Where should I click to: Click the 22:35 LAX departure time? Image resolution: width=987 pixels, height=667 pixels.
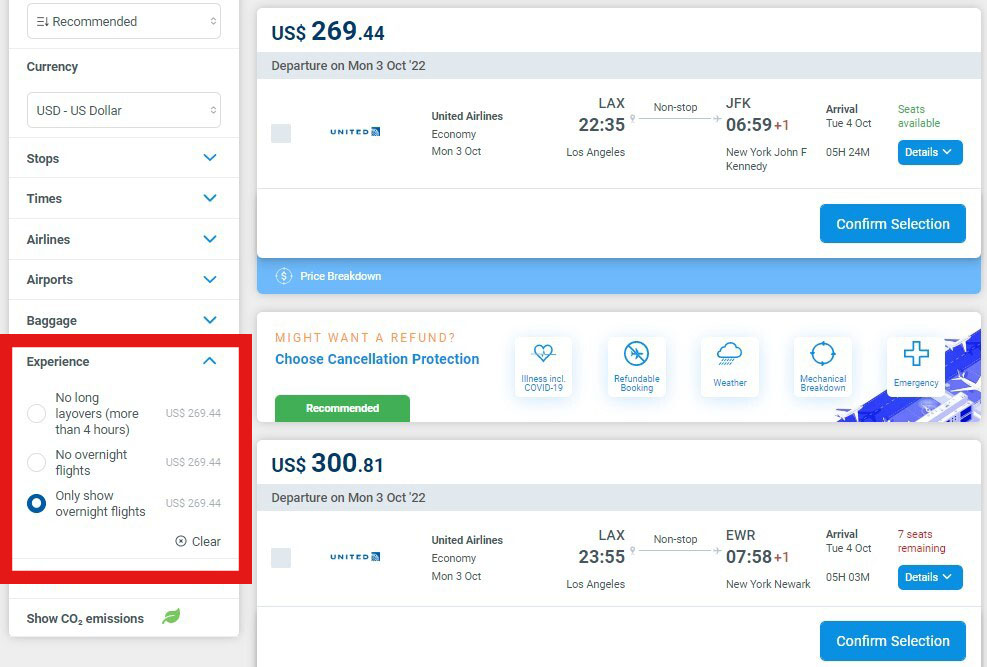tap(602, 125)
